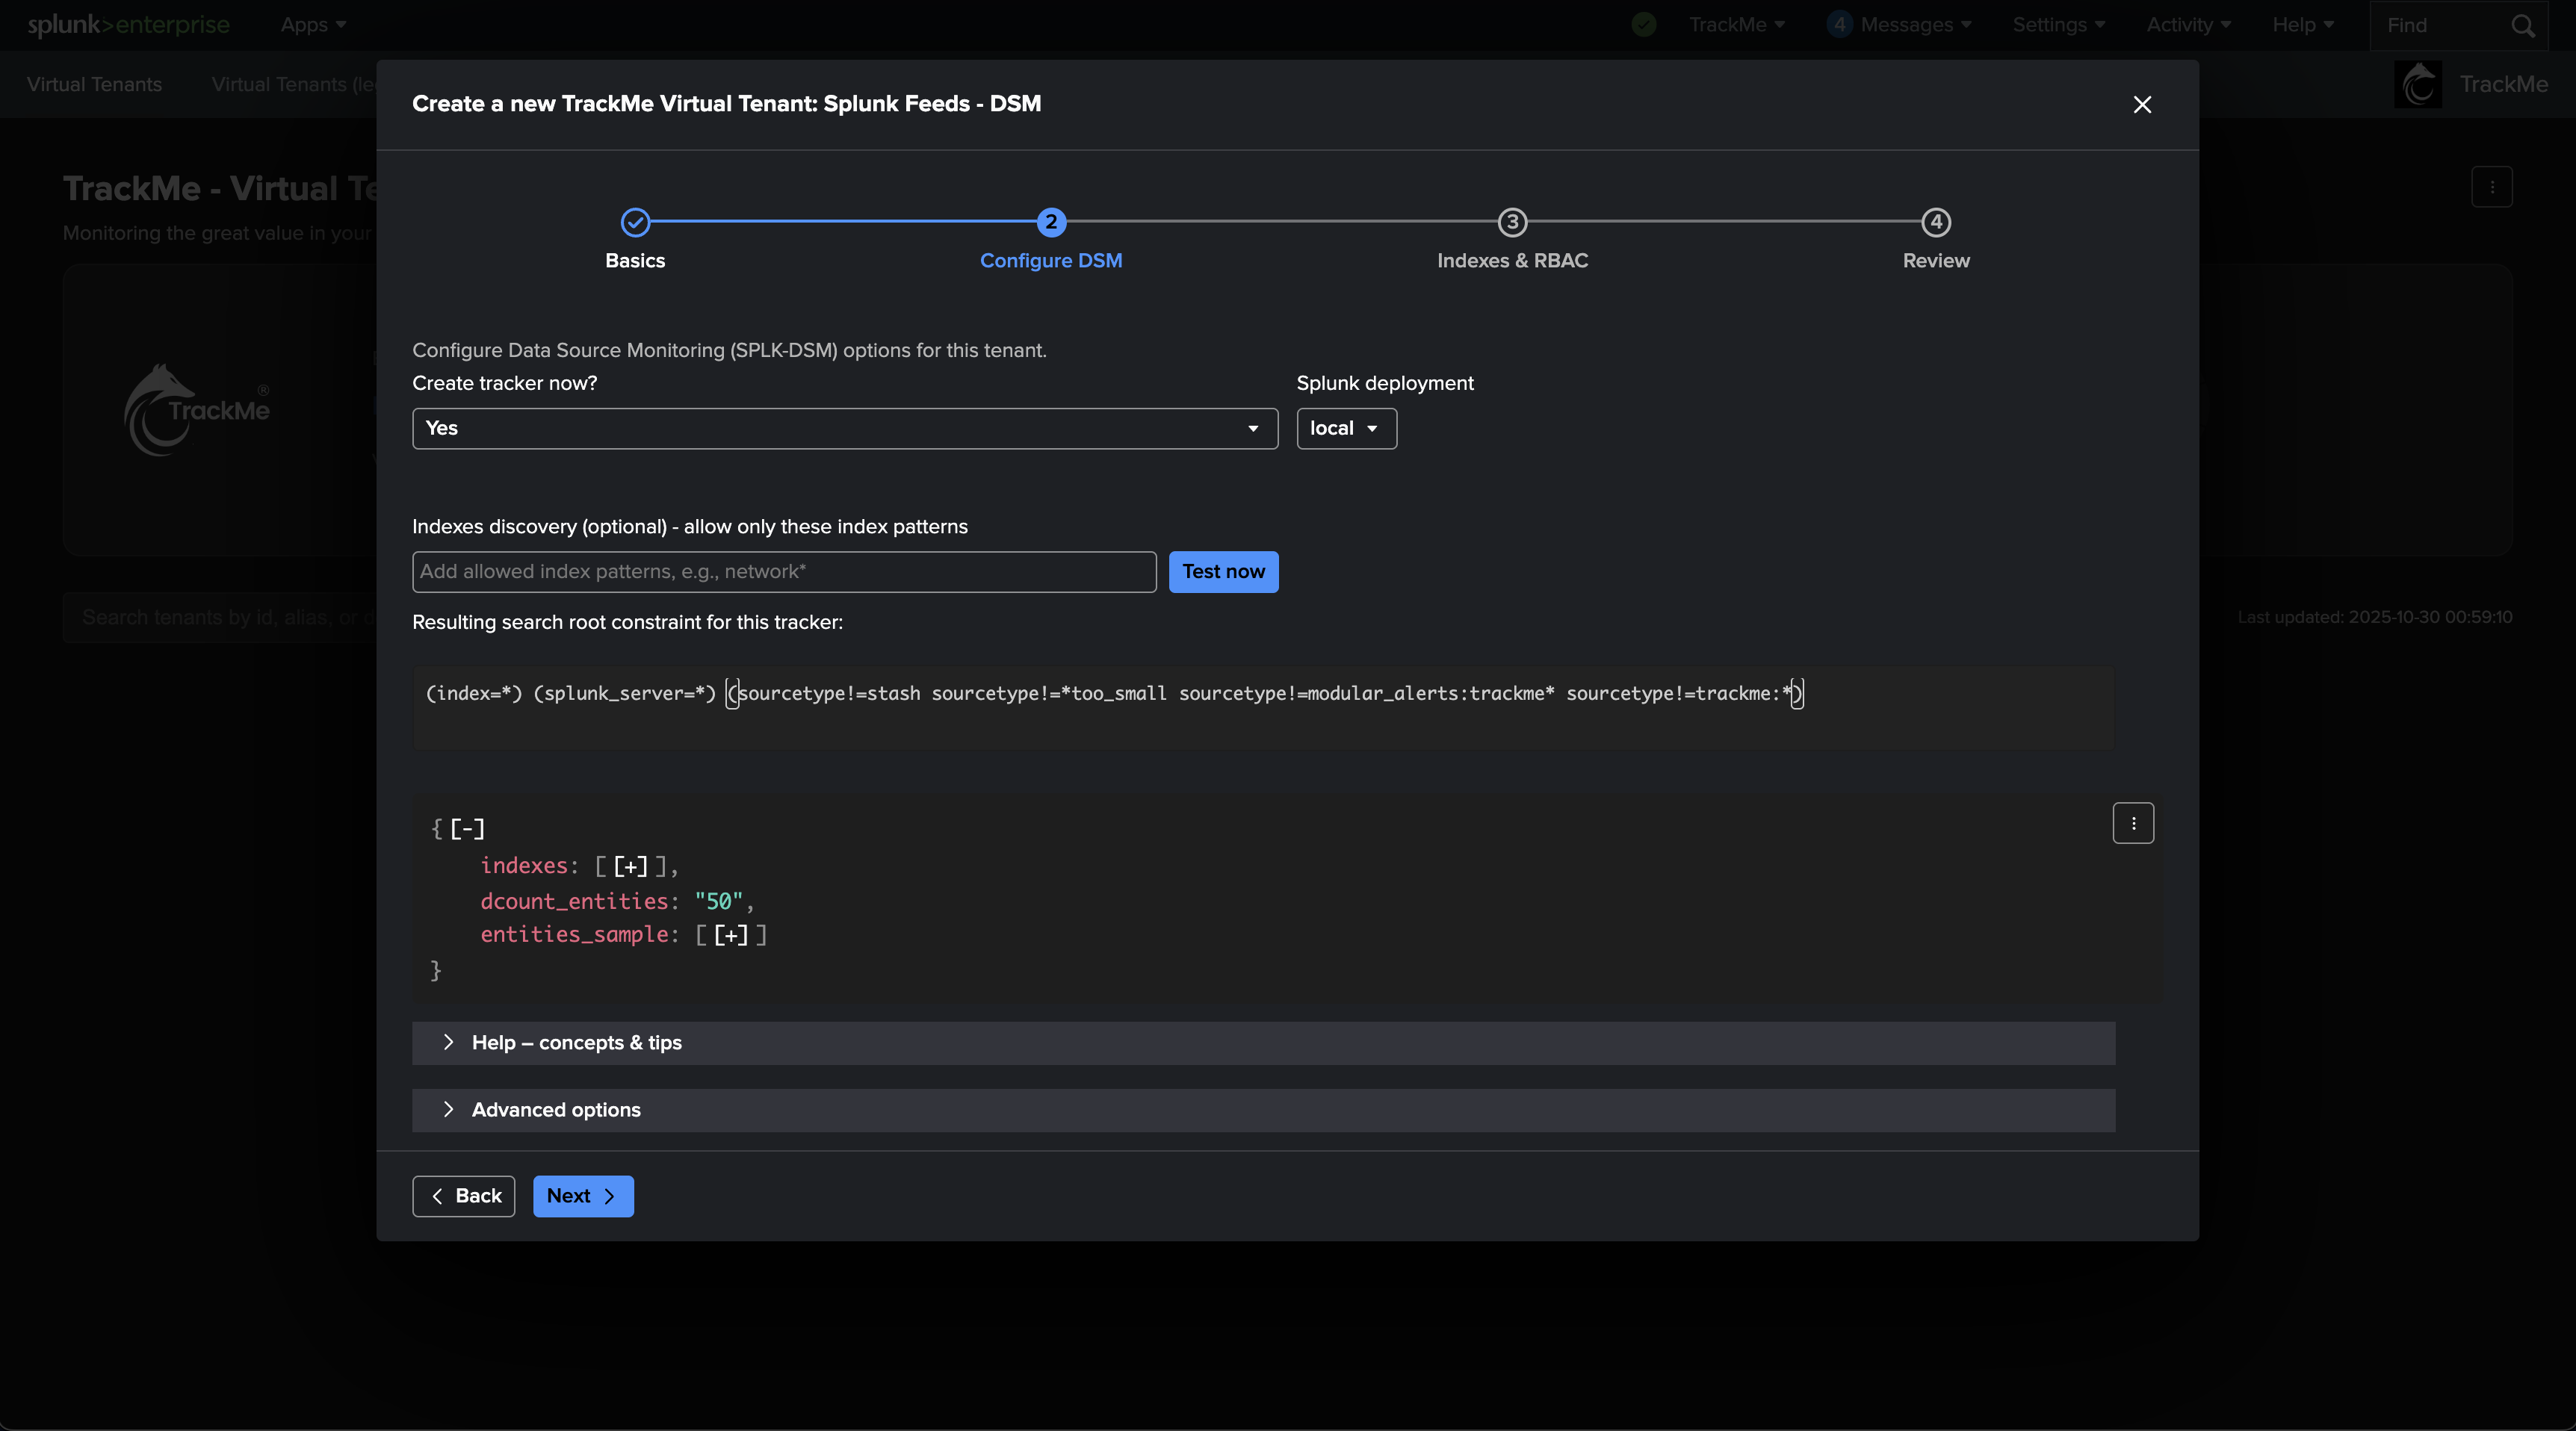Open the Create tracker now dropdown
The image size is (2576, 1431).
[844, 428]
